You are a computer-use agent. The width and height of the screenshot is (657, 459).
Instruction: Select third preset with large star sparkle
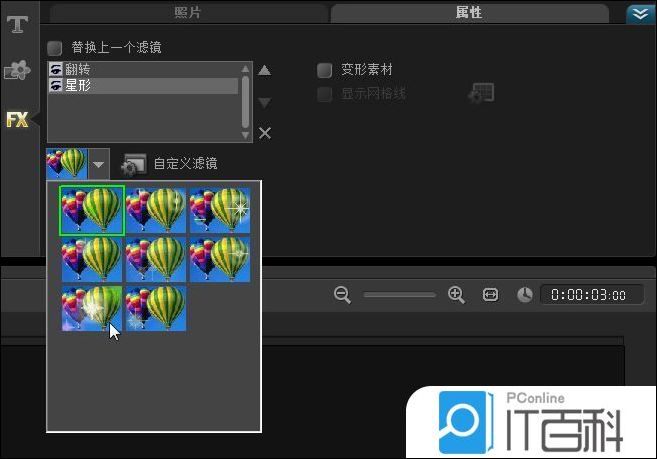click(x=220, y=210)
